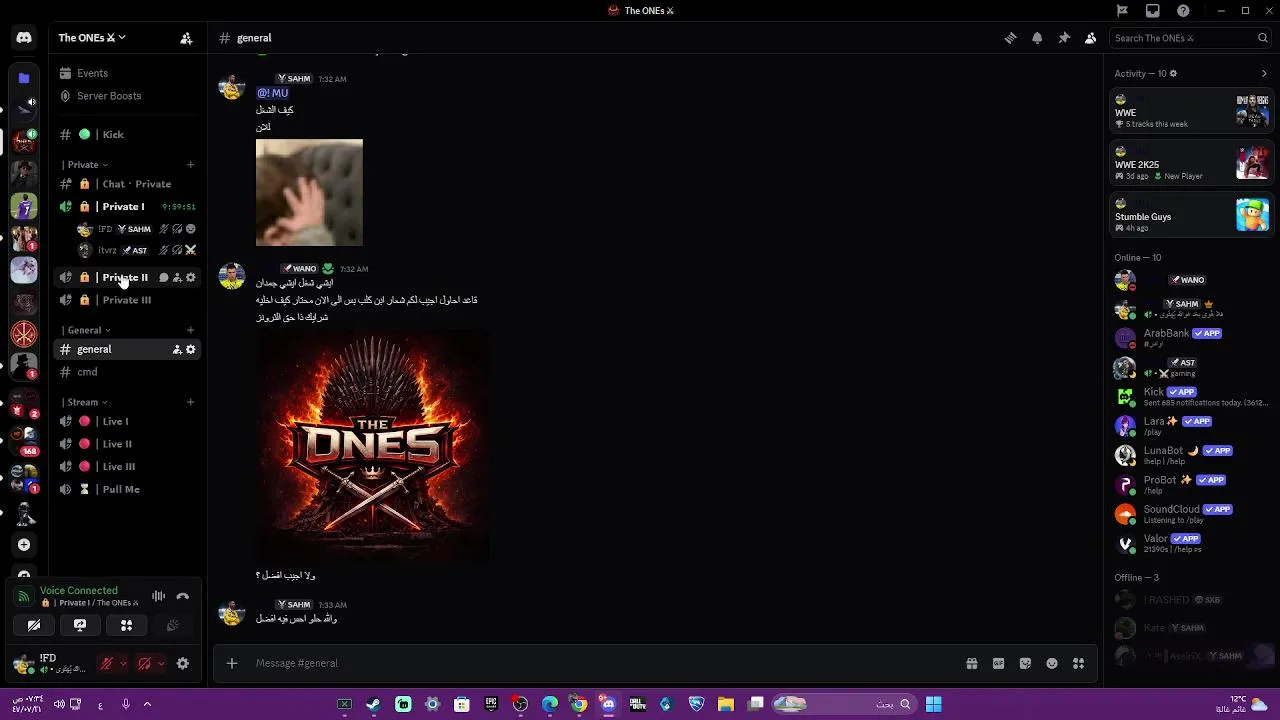Start an Activity from voice panel
Image resolution: width=1280 pixels, height=720 pixels.
126,625
